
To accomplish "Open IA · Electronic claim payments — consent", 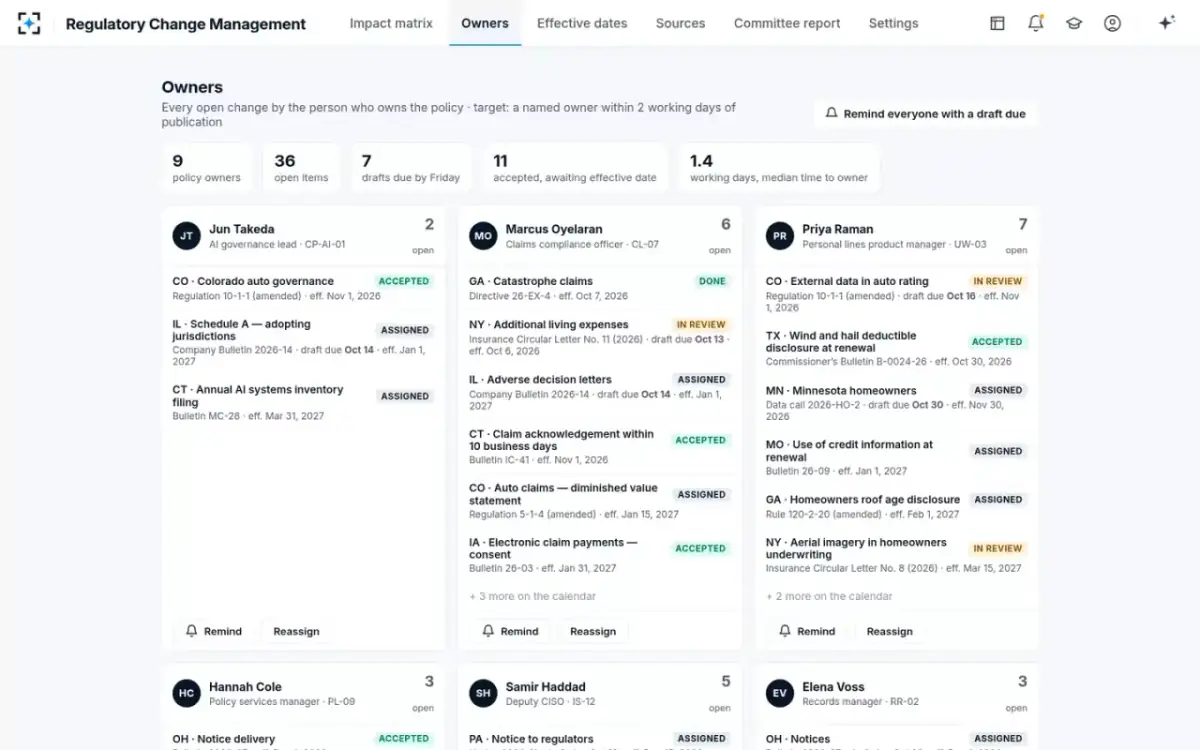I will click(x=600, y=555).
